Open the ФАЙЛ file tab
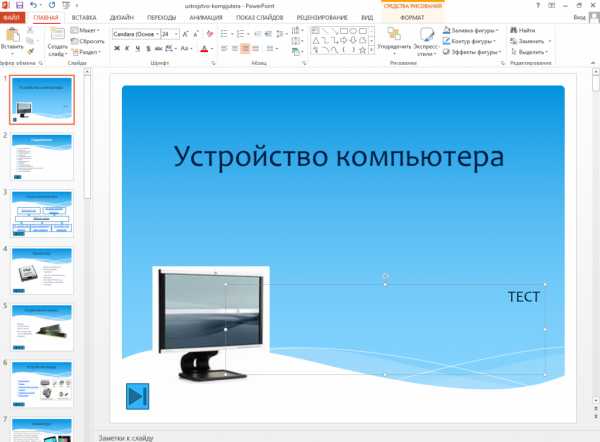The height and width of the screenshot is (442, 600). 12,18
